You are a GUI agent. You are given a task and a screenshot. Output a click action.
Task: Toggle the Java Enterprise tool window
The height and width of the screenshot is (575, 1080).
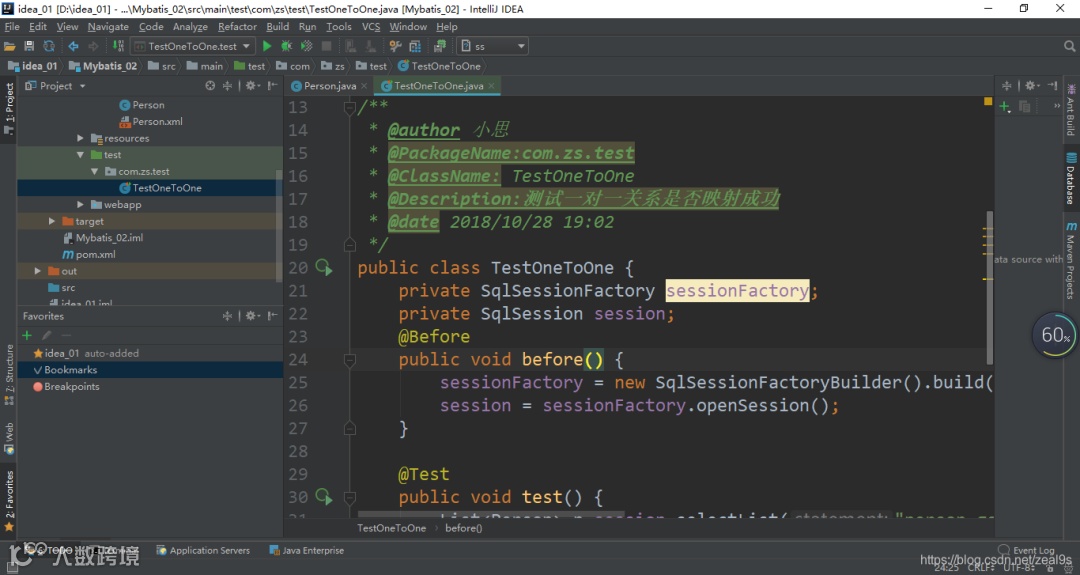pos(307,550)
